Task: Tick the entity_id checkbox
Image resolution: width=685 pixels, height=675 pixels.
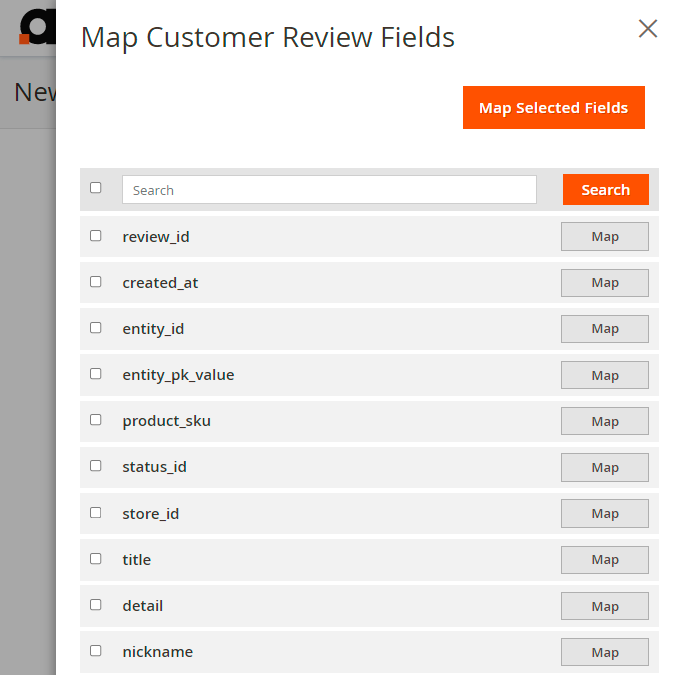Action: coord(96,328)
